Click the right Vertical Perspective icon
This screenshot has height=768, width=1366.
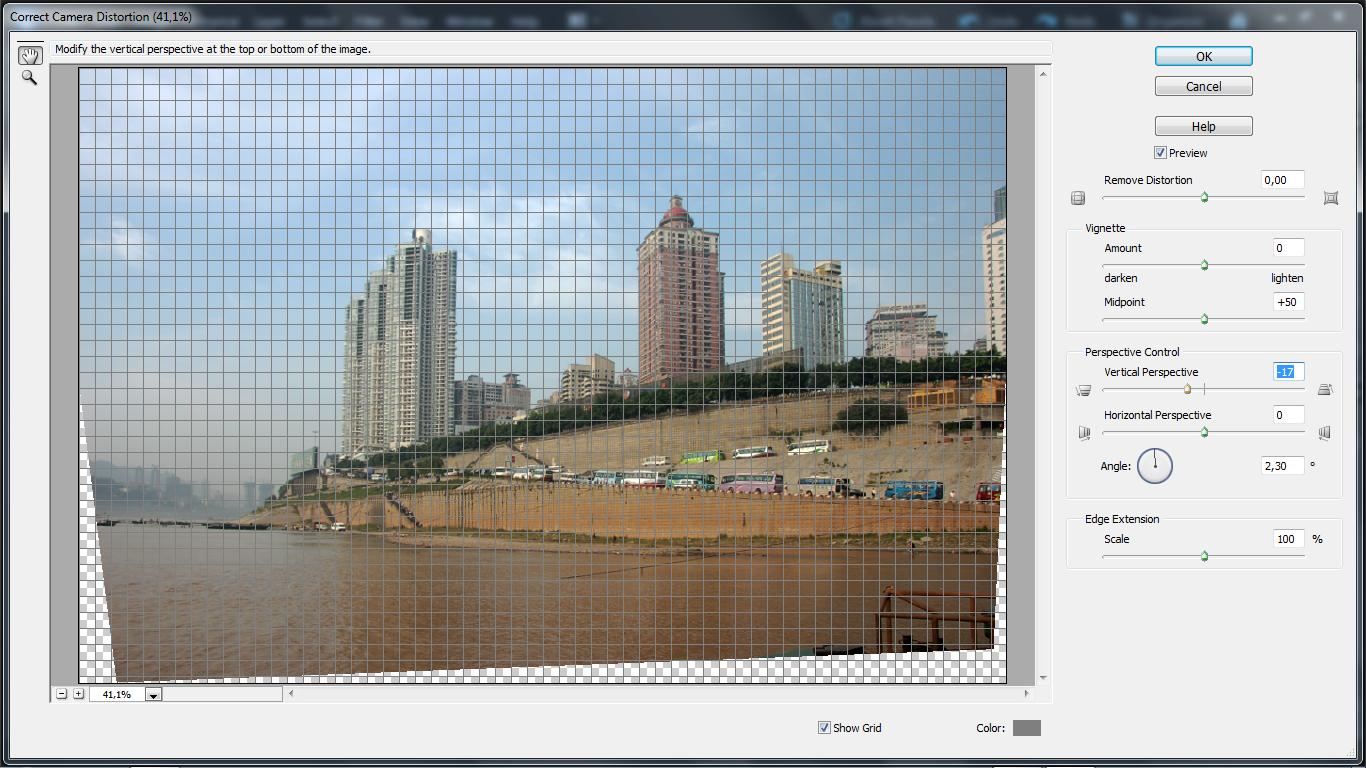pyautogui.click(x=1325, y=390)
